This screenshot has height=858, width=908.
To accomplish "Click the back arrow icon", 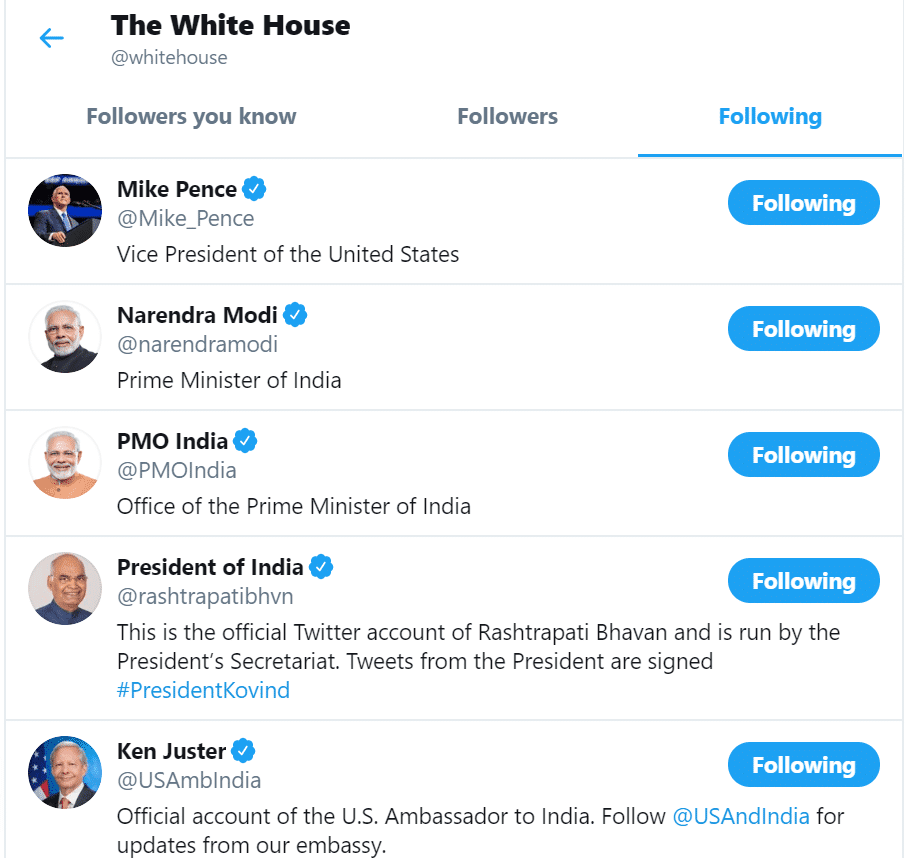I will coord(51,39).
